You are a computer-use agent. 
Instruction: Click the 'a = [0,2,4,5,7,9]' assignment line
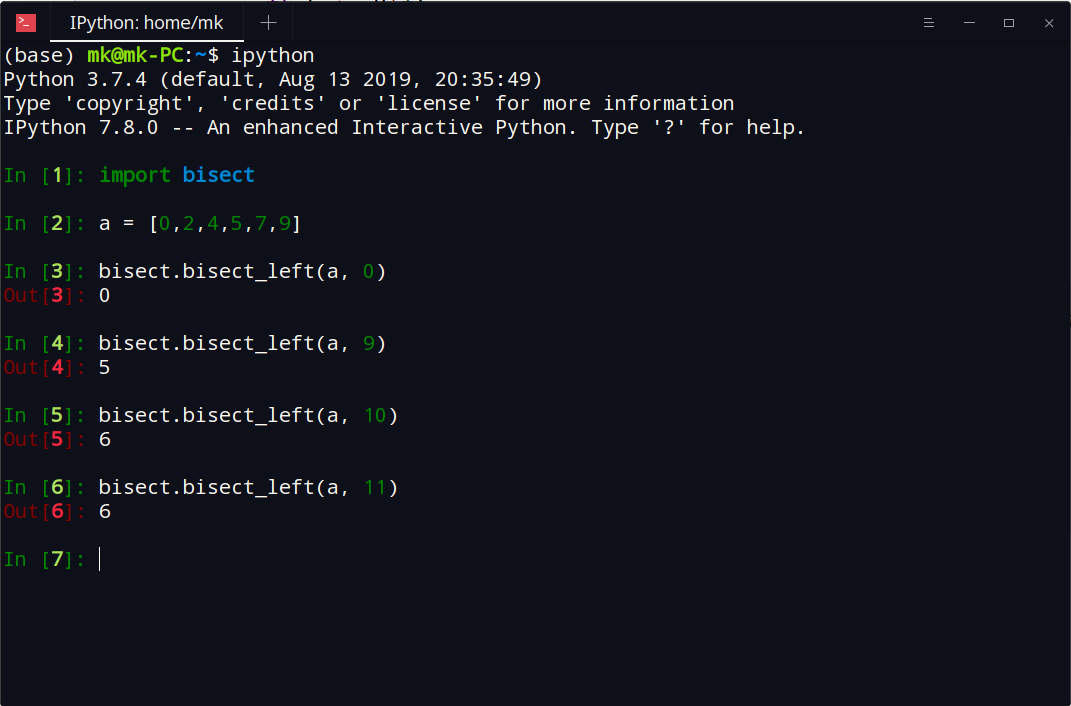coord(199,223)
